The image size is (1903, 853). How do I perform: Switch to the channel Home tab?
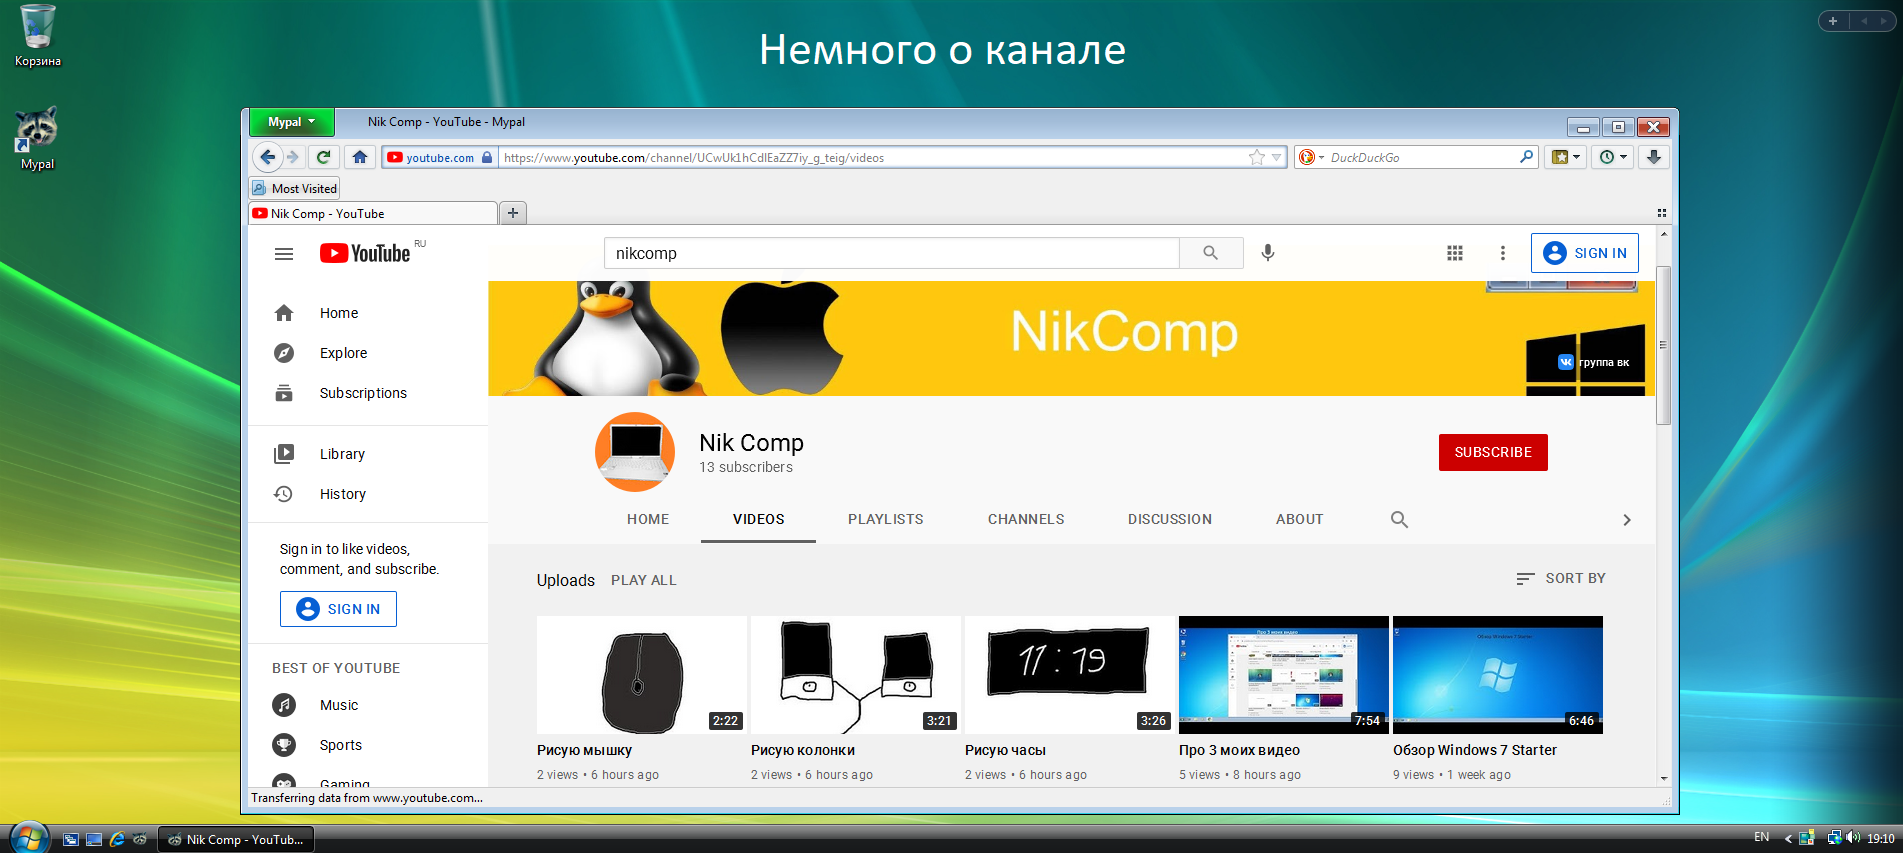pyautogui.click(x=648, y=519)
